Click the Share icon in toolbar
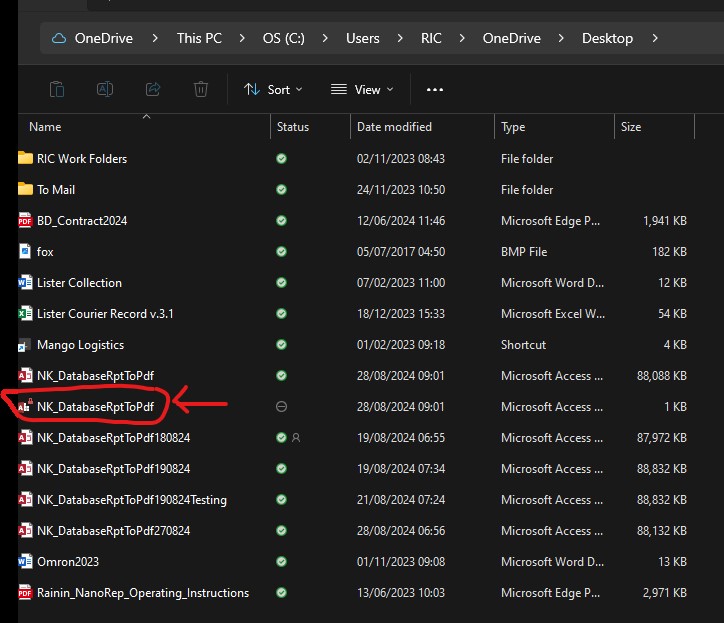The height and width of the screenshot is (623, 724). pyautogui.click(x=153, y=89)
